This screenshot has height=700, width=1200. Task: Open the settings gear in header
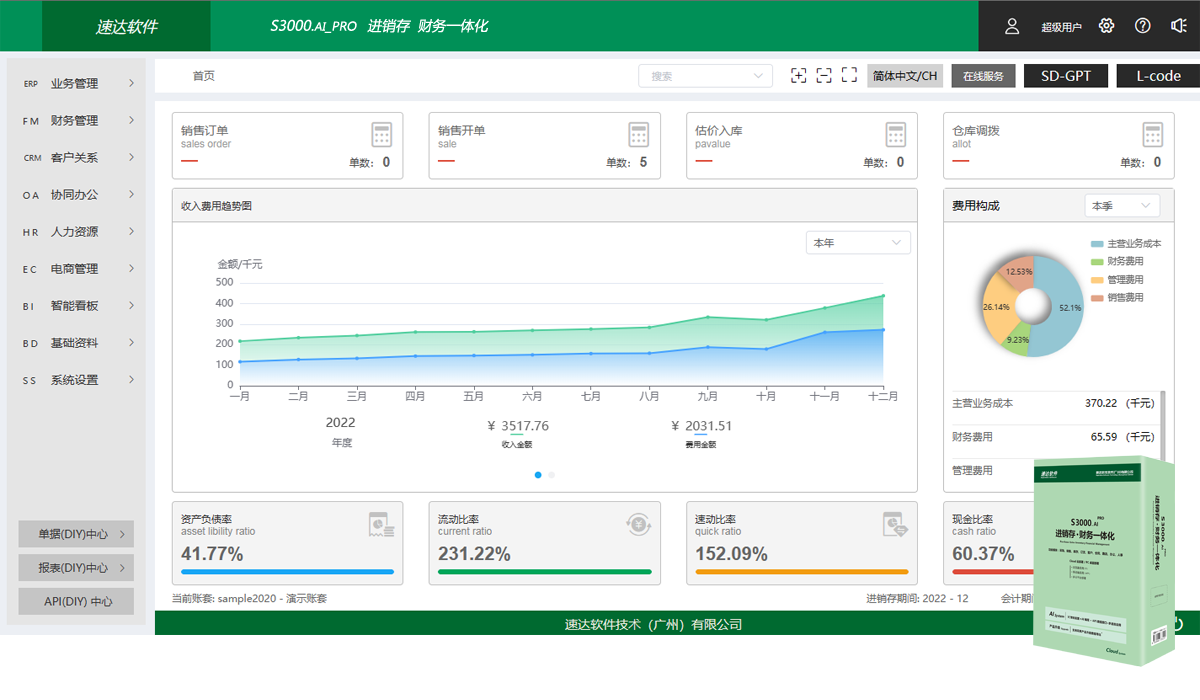pyautogui.click(x=1106, y=26)
